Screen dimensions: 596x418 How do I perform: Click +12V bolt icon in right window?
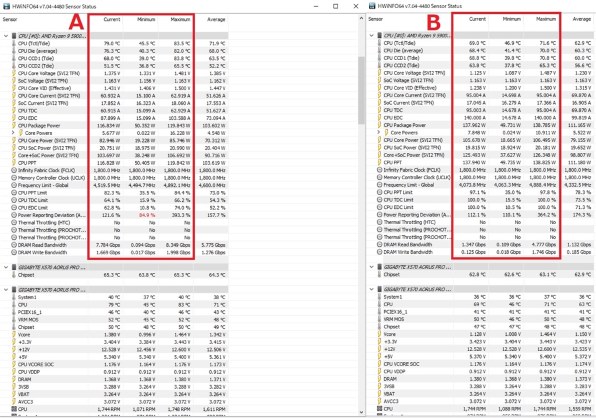tap(379, 349)
